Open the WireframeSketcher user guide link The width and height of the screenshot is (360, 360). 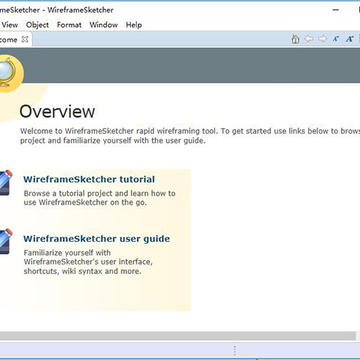[x=97, y=239]
